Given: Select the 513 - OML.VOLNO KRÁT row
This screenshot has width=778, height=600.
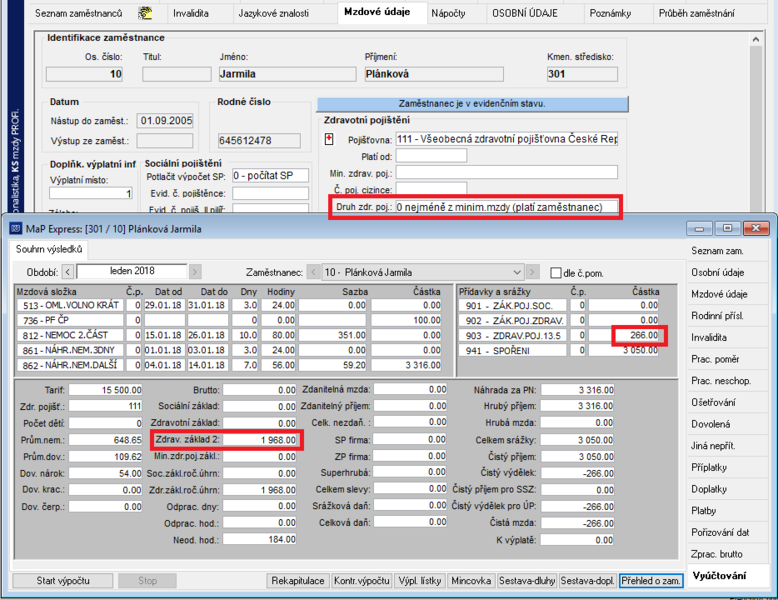Looking at the screenshot, I should (x=229, y=305).
